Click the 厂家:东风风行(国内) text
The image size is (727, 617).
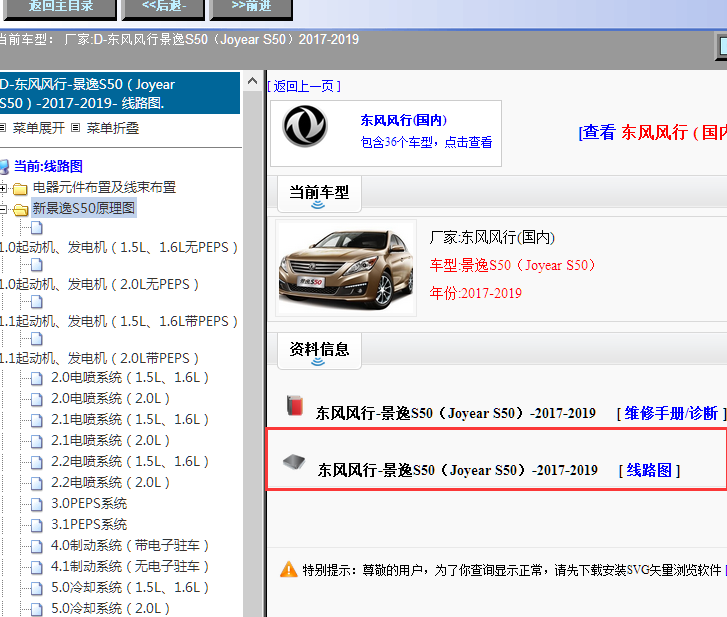coord(492,237)
